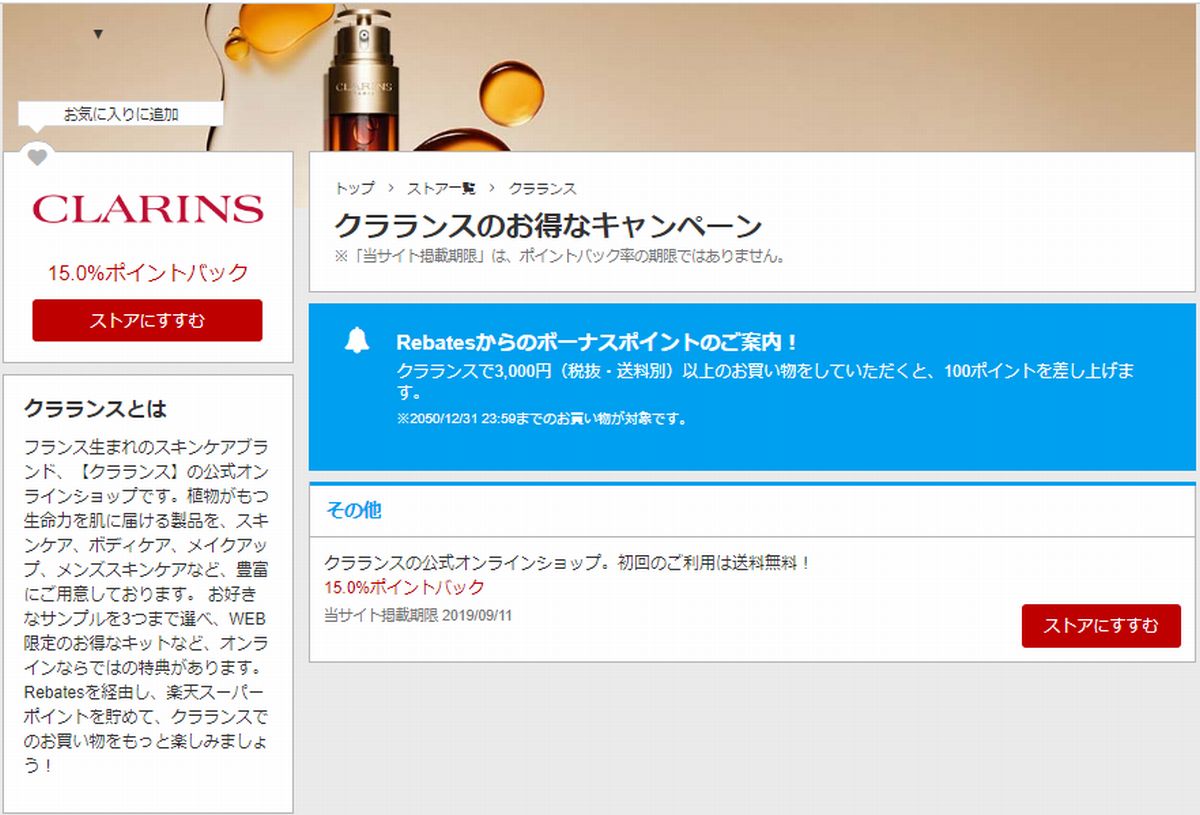Viewport: 1200px width, 815px height.
Task: Click ストアにすすむ button in その他 section
Action: 1101,626
